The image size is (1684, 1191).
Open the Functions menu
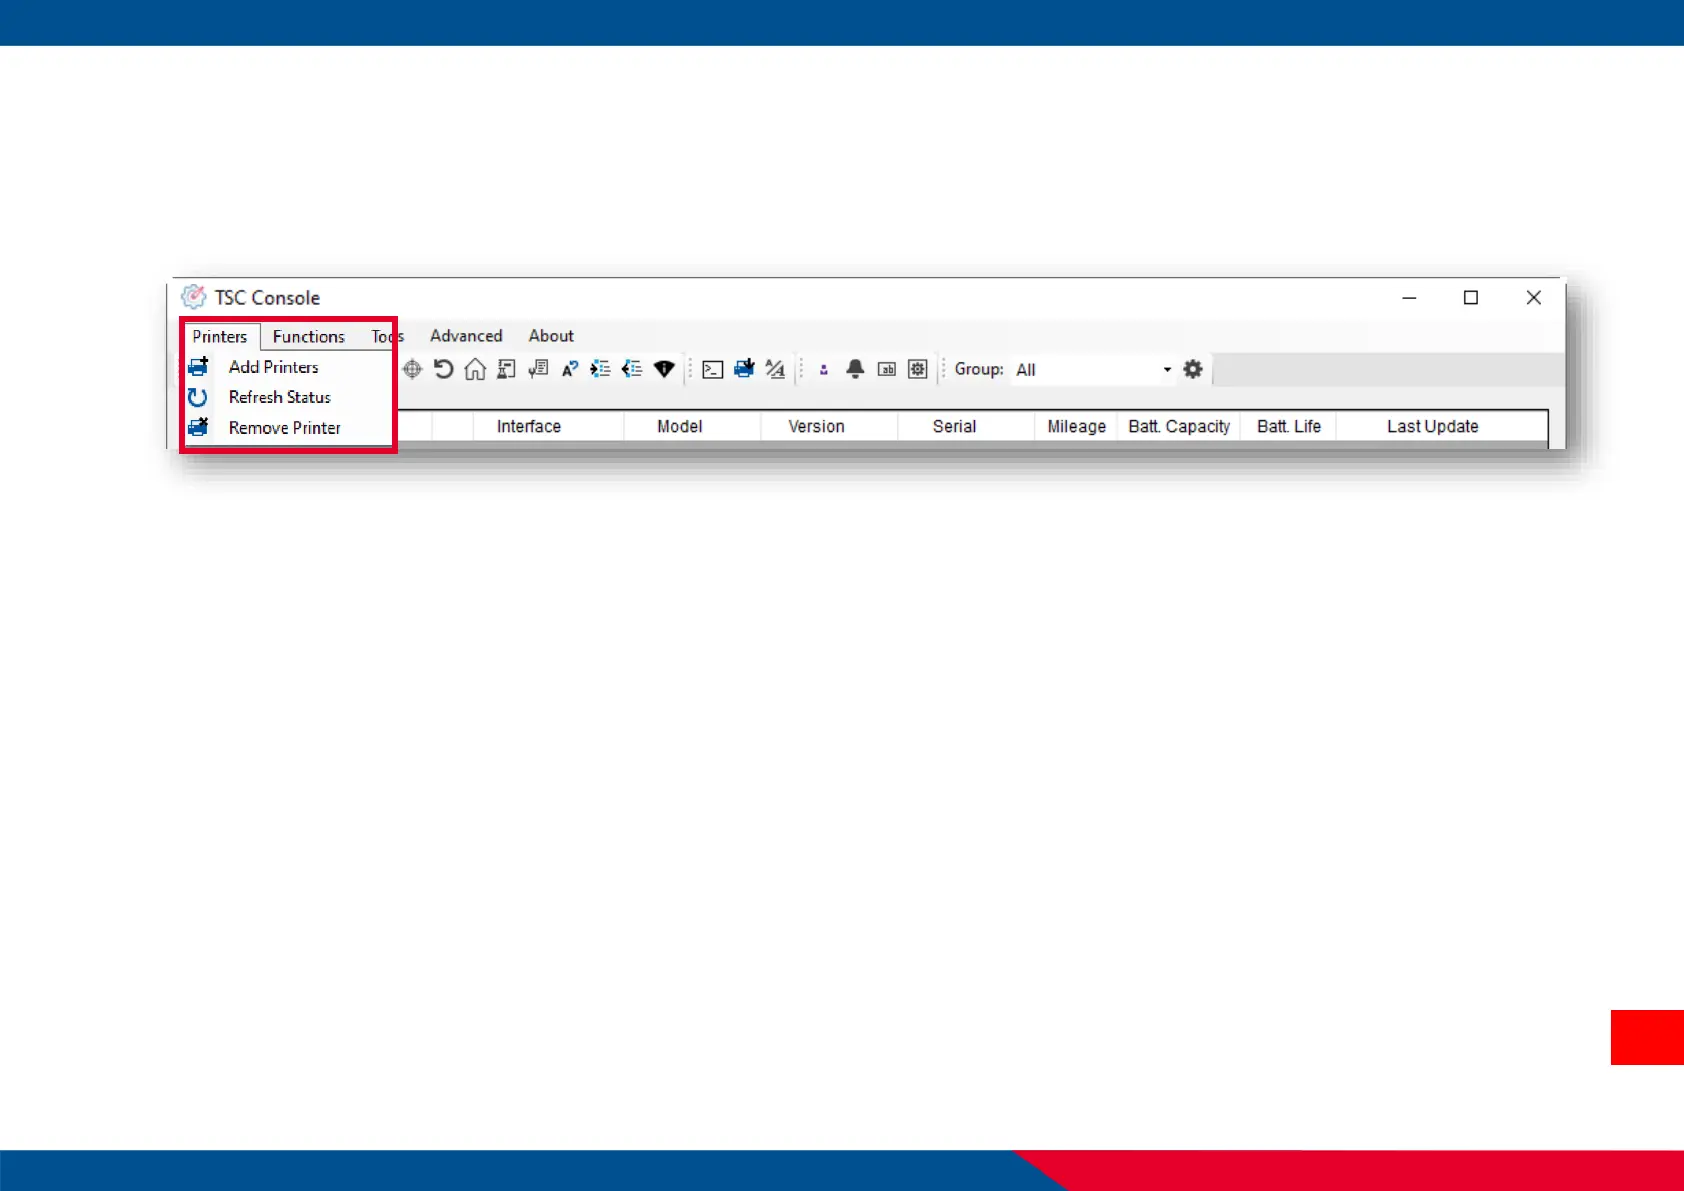[x=308, y=337]
